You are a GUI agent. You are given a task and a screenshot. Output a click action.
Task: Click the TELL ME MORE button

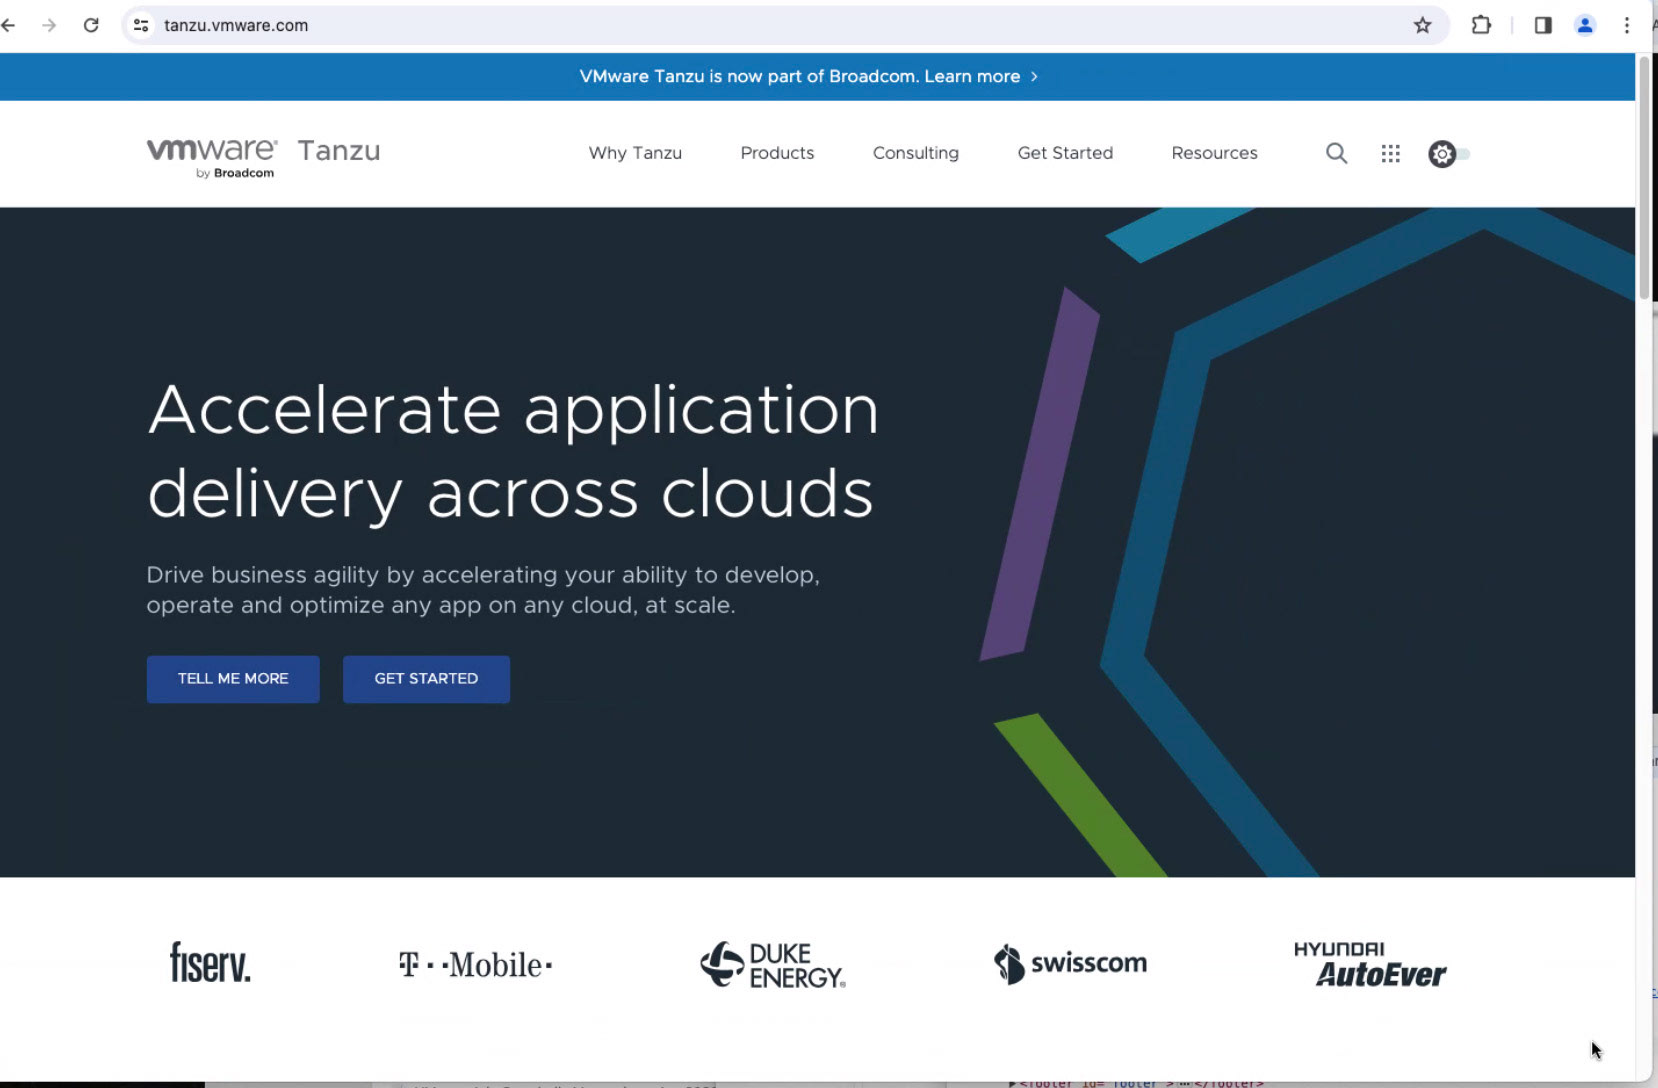click(x=233, y=679)
